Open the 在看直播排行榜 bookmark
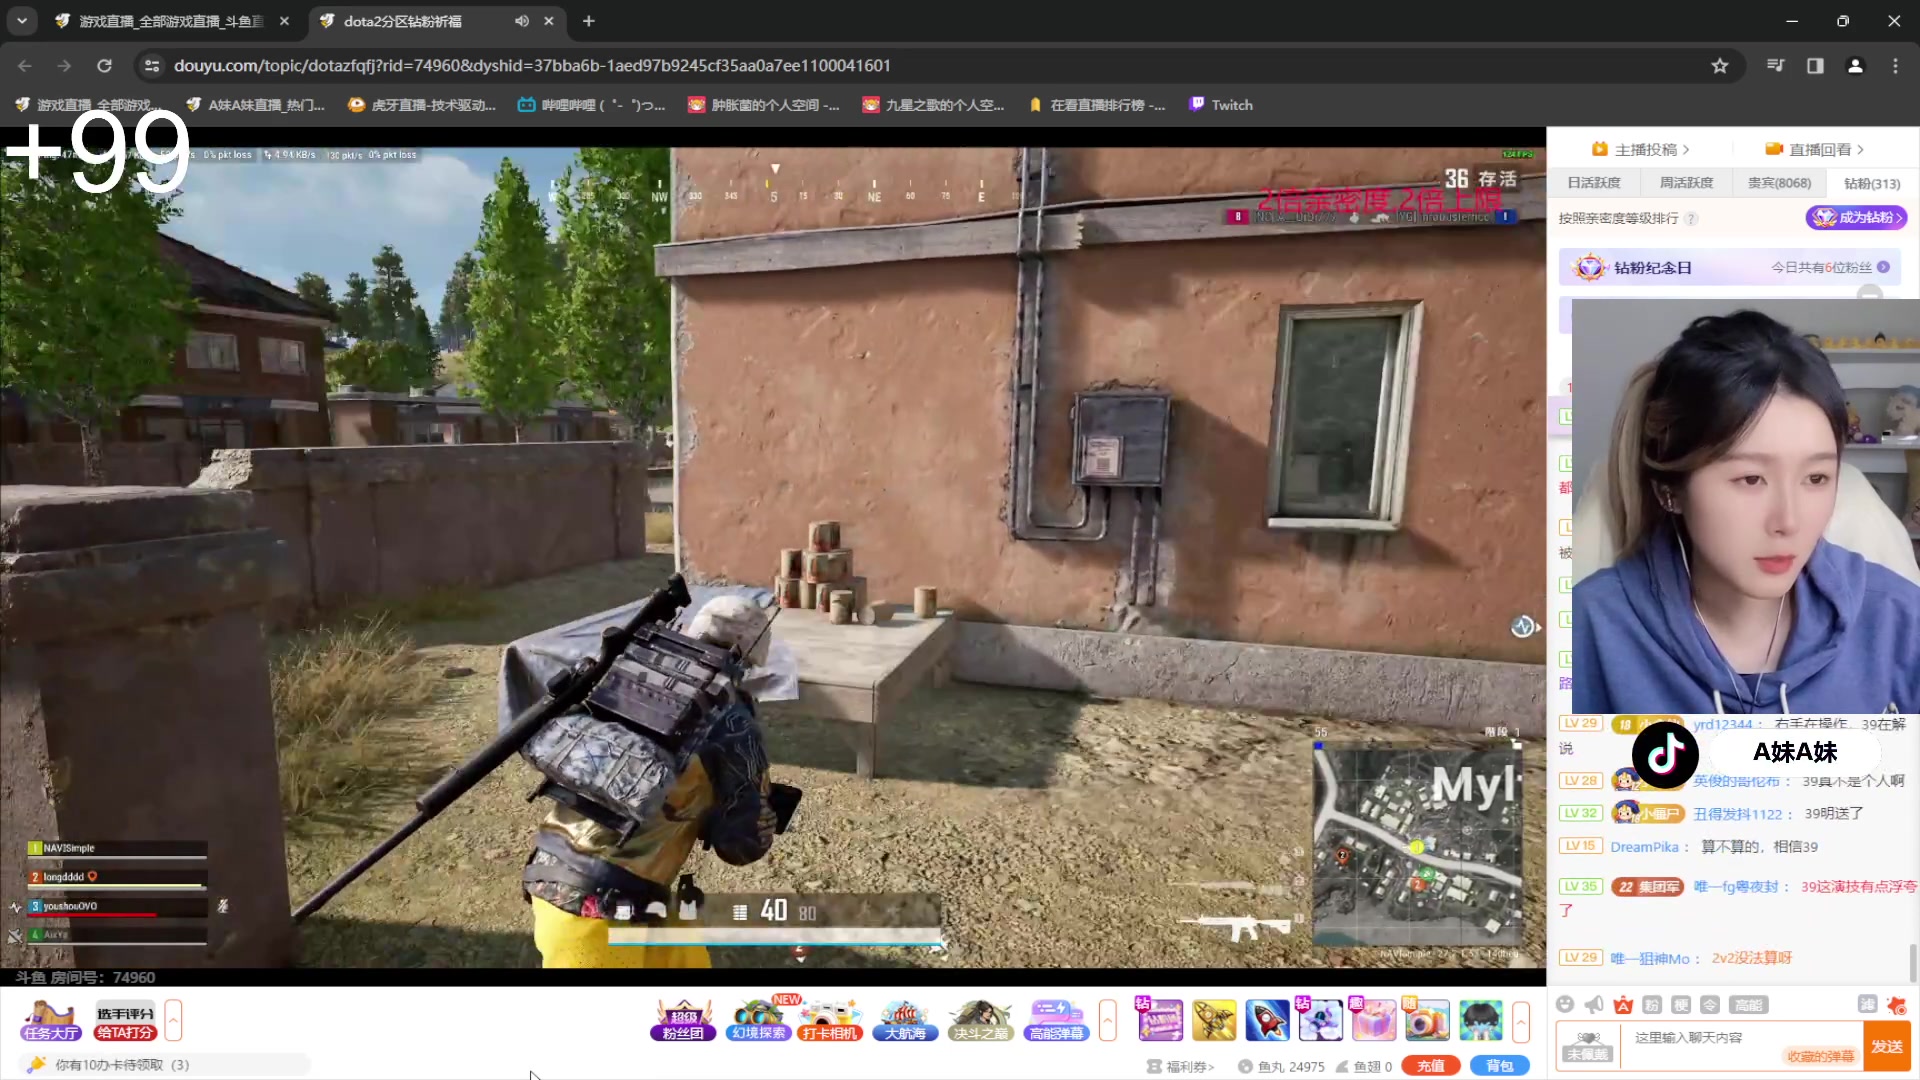The image size is (1920, 1080). (x=1097, y=105)
